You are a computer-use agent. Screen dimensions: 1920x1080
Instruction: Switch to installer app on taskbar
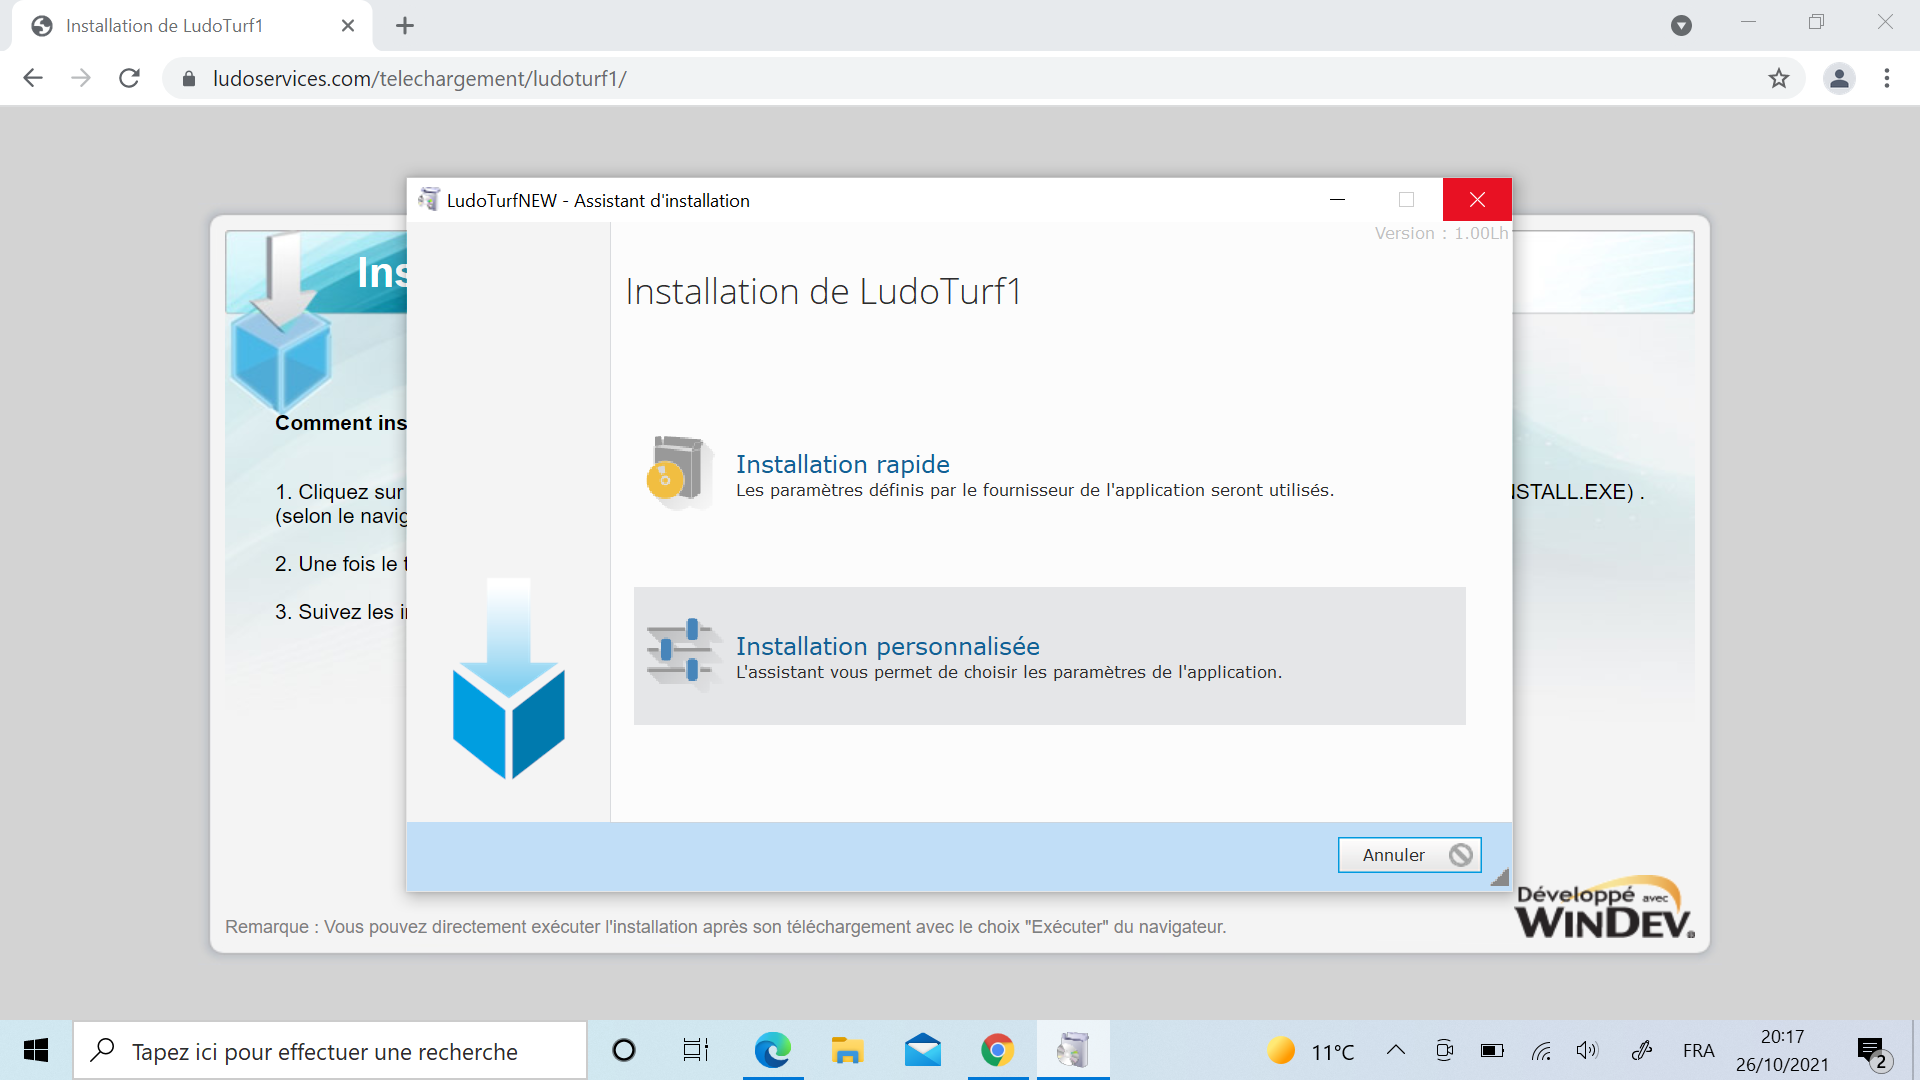1073,1050
